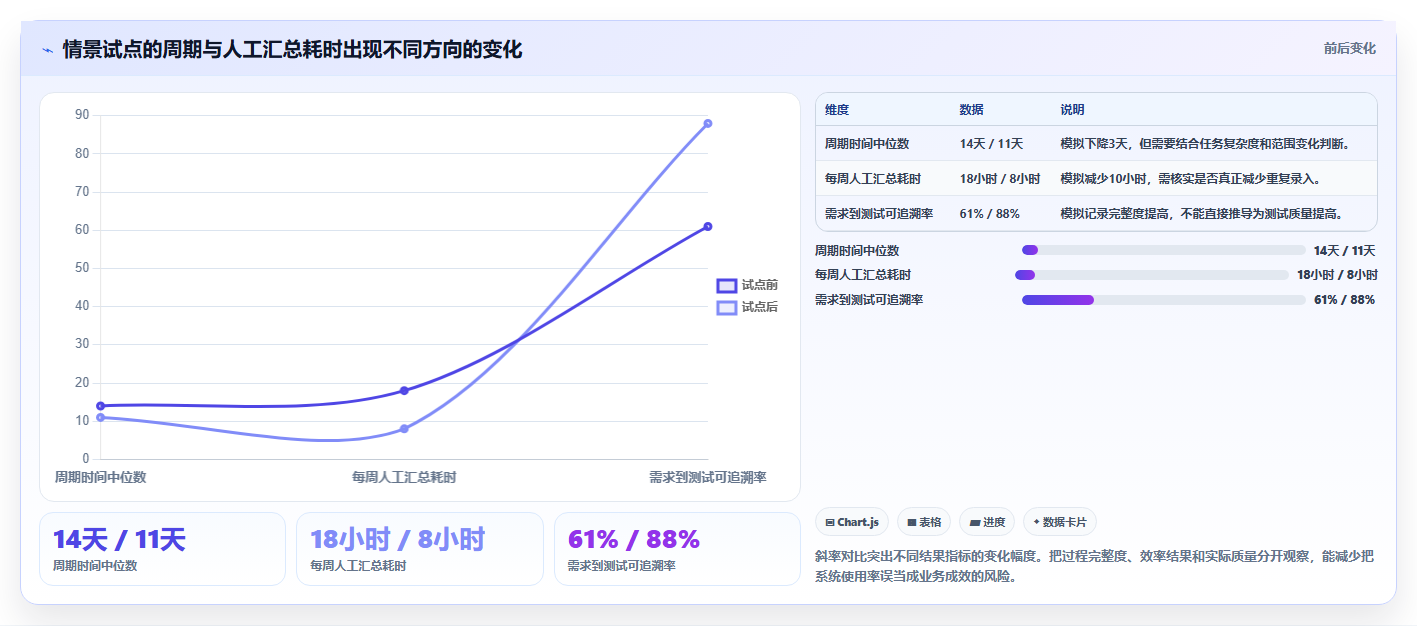Click the 试点后 data point at 8
Image resolution: width=1417 pixels, height=626 pixels.
[404, 428]
